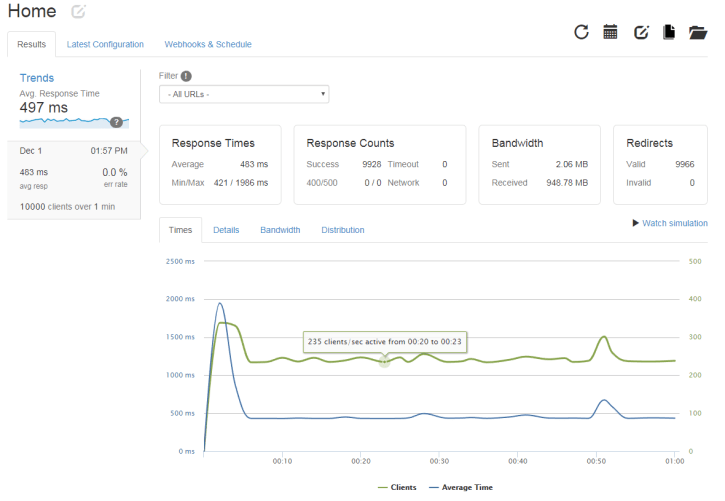Click the Trends link in sidebar
Image resolution: width=725 pixels, height=501 pixels.
[x=37, y=78]
